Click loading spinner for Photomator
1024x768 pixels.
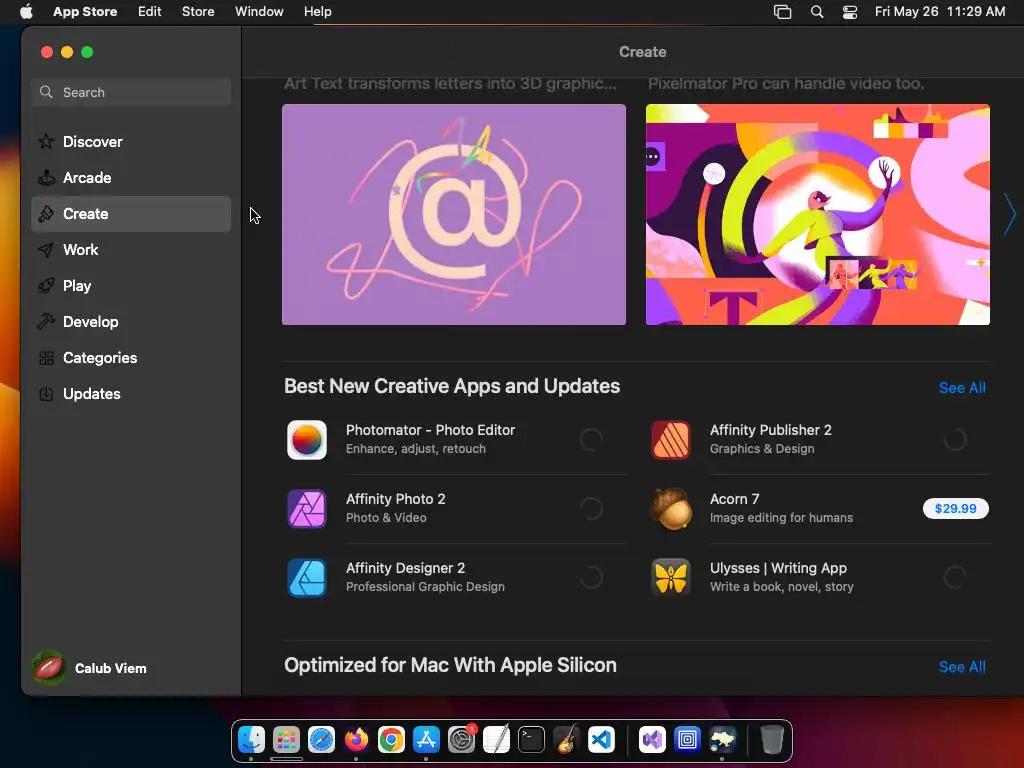point(591,440)
